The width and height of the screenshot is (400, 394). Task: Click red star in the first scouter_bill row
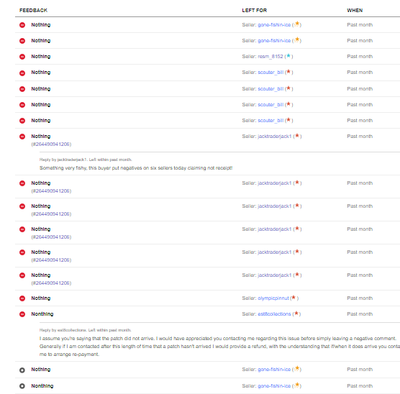pyautogui.click(x=289, y=72)
